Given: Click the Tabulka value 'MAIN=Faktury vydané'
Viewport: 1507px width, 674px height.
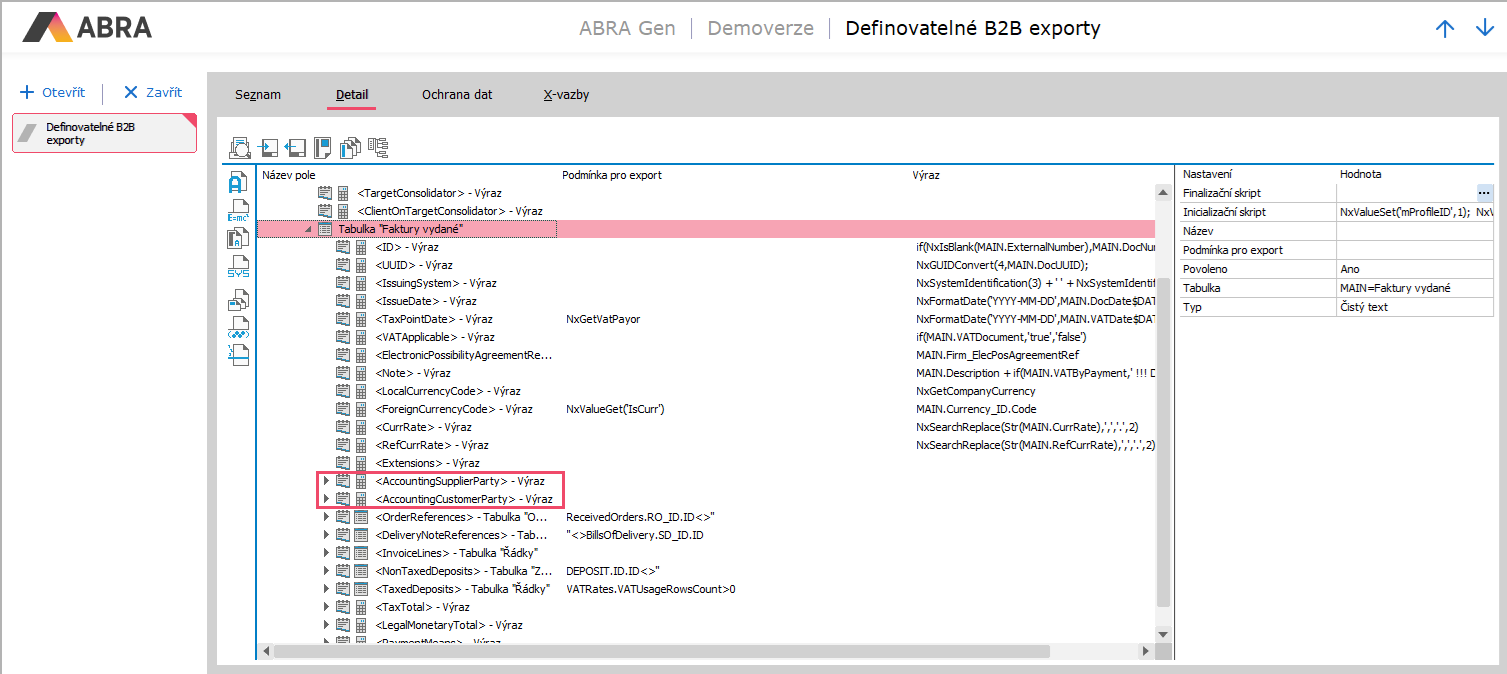Looking at the screenshot, I should (x=1395, y=288).
